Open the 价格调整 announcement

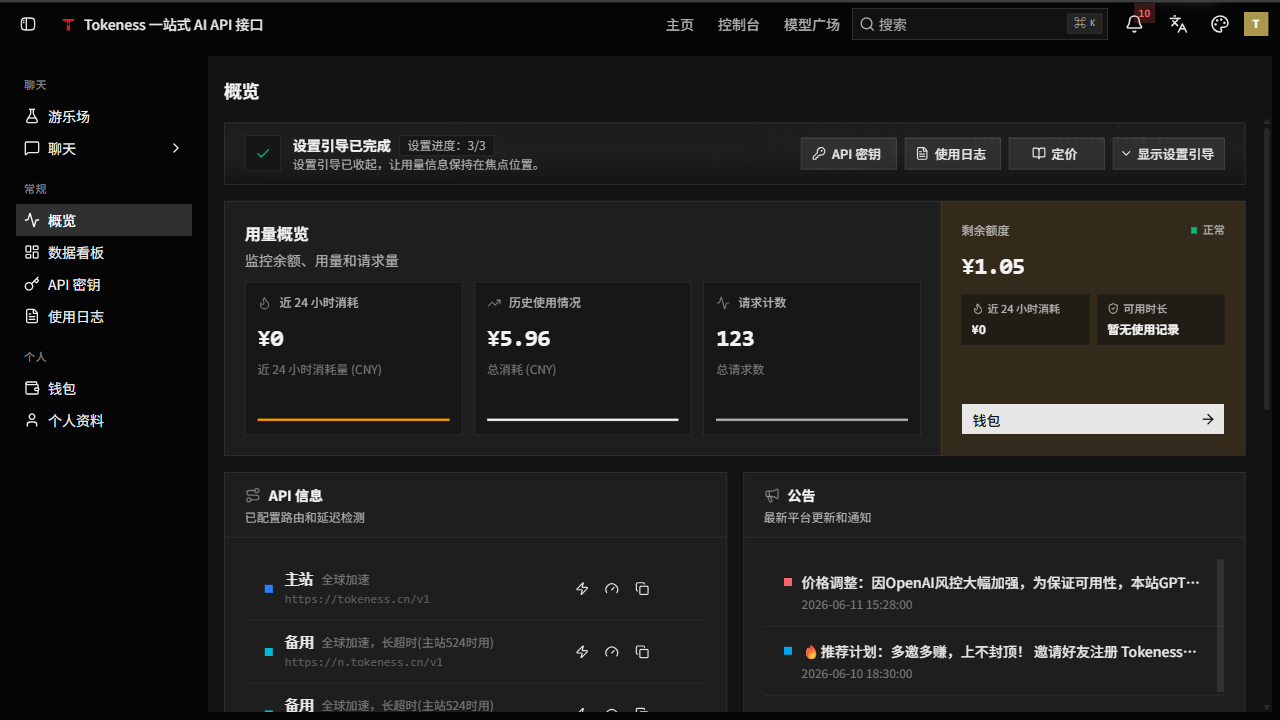coord(1000,582)
